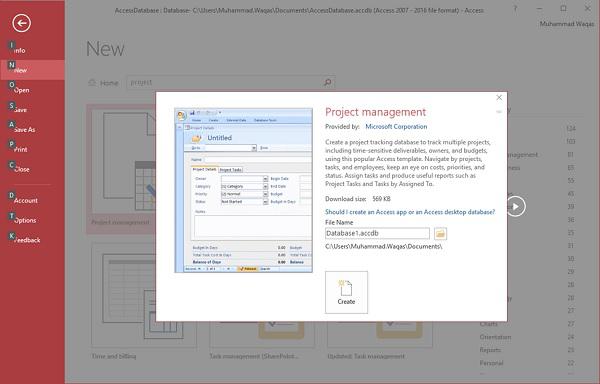Click the Microsoft Corporation provider link
This screenshot has height=384, width=600.
click(396, 127)
